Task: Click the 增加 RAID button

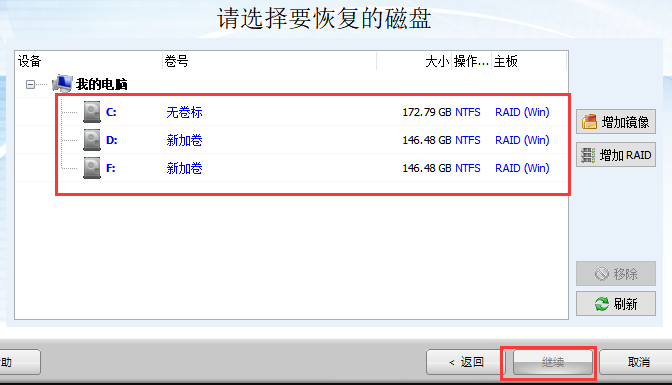Action: (x=616, y=155)
